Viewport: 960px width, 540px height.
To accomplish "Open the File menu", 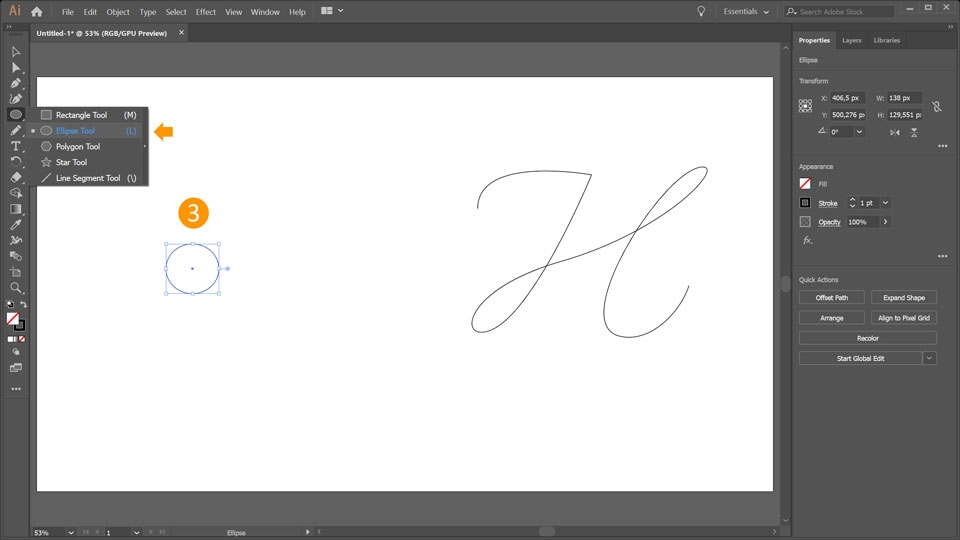I will tap(67, 12).
